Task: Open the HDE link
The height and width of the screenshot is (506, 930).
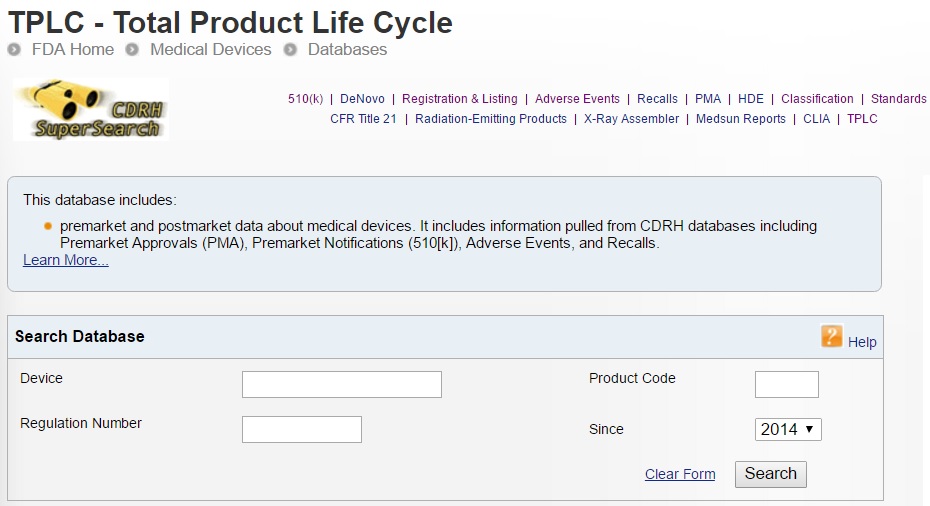Action: coord(750,99)
